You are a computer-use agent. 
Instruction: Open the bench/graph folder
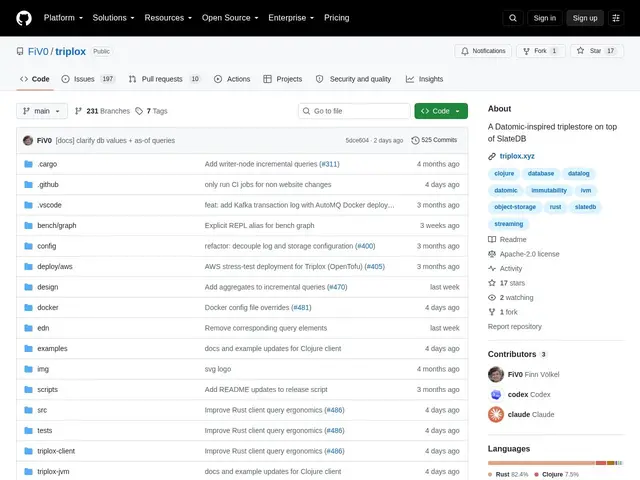tap(57, 225)
